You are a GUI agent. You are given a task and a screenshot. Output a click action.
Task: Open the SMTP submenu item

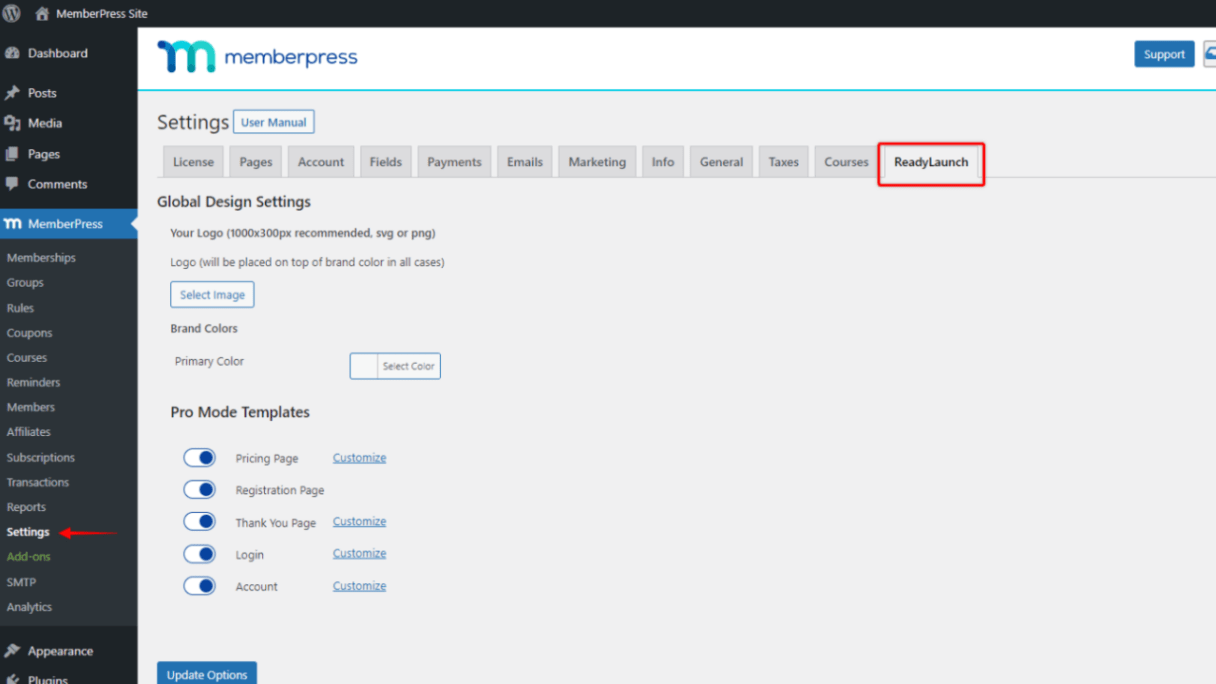[x=21, y=582]
